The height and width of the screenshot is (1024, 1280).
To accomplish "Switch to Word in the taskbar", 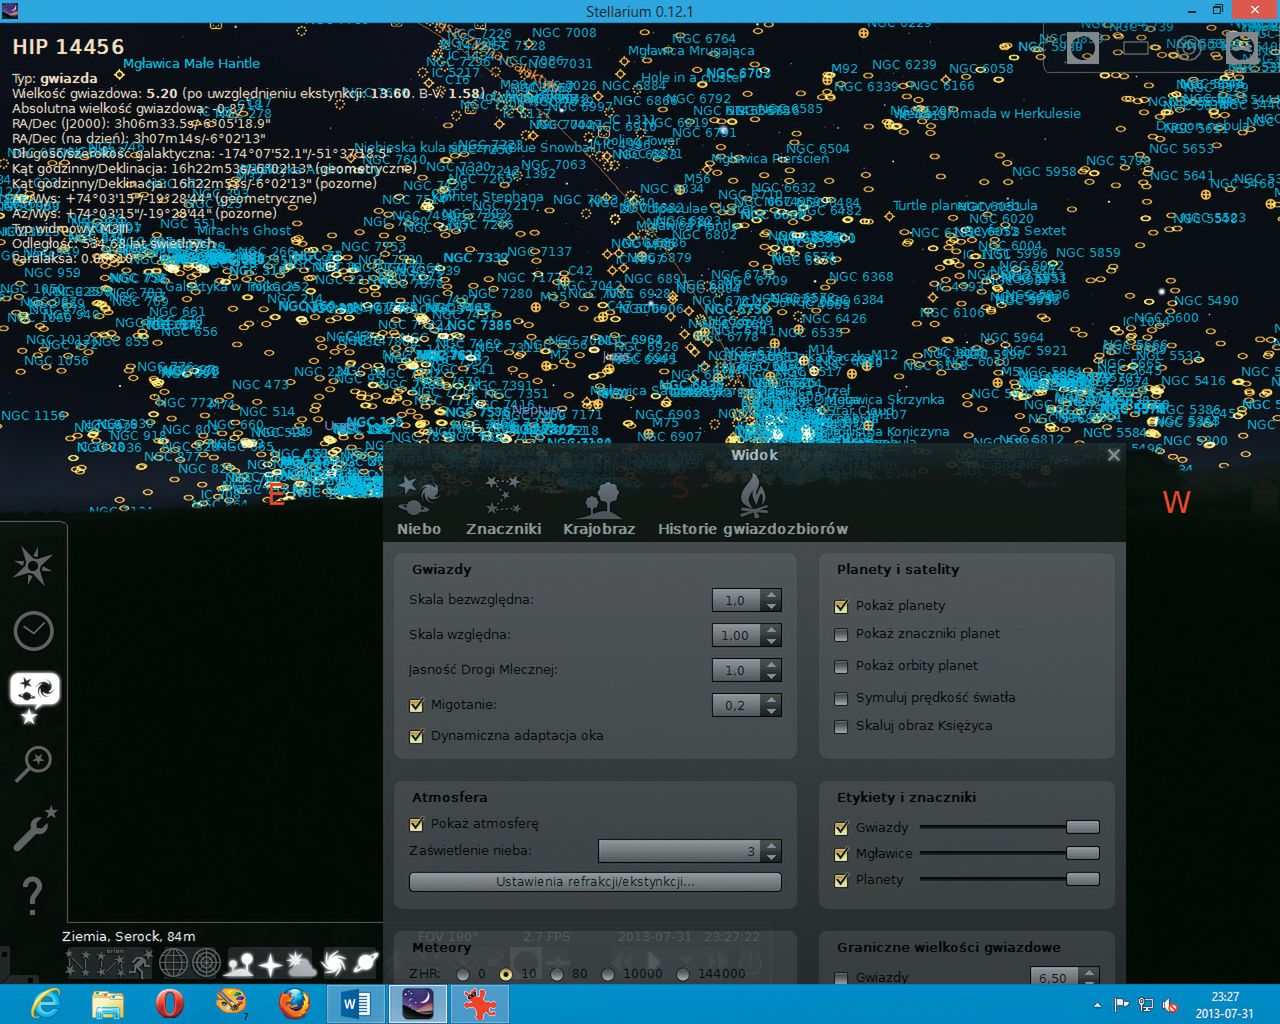I will pyautogui.click(x=356, y=1003).
